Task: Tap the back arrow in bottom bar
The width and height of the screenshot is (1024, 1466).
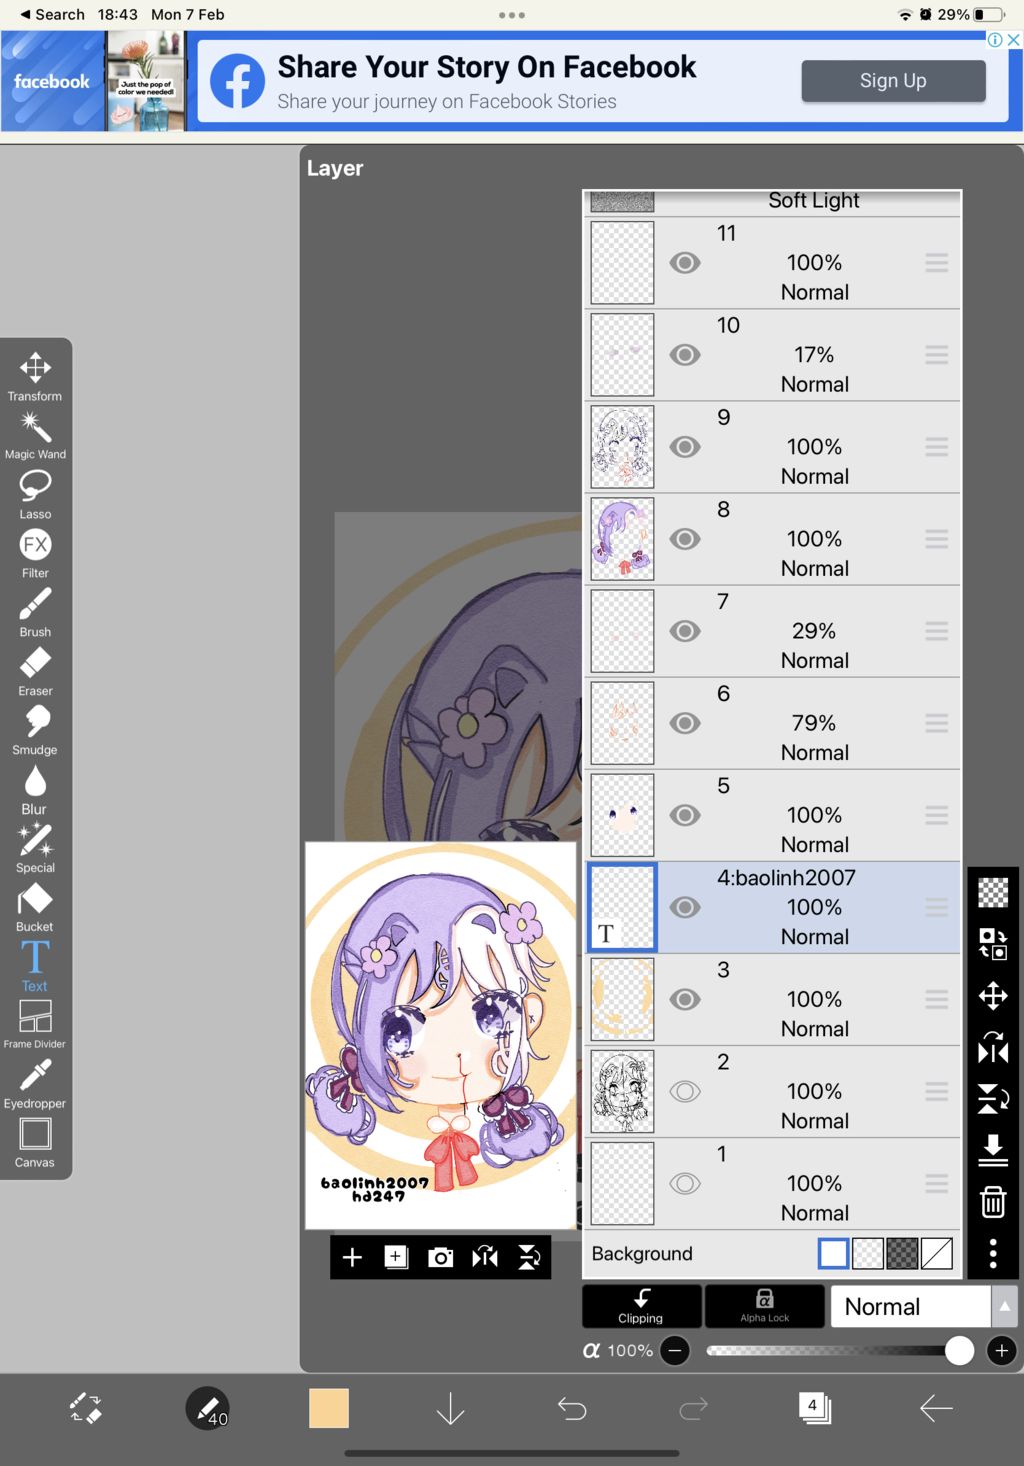Action: coord(936,1408)
